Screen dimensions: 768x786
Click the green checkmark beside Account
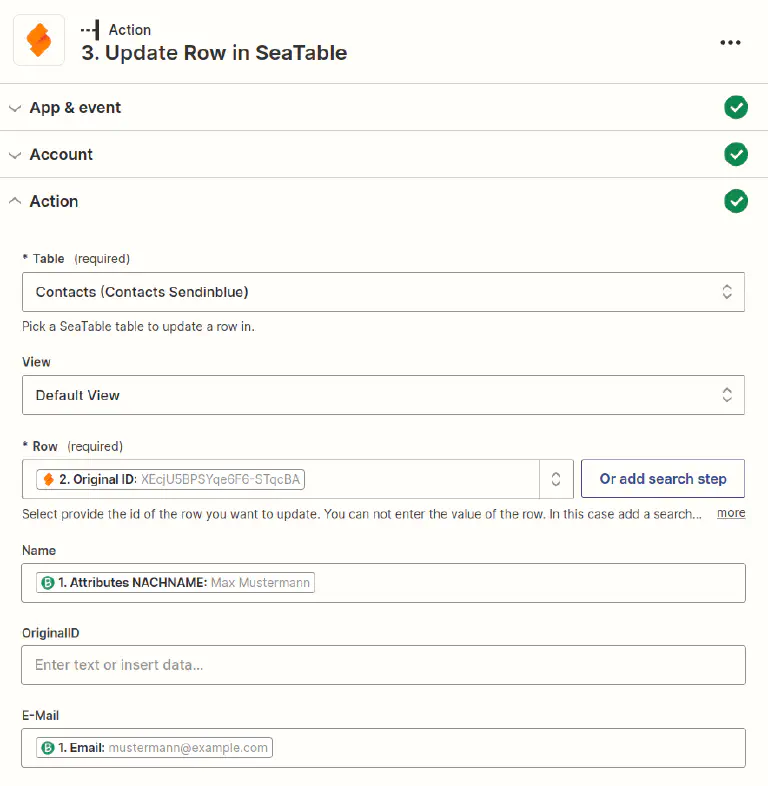[736, 154]
